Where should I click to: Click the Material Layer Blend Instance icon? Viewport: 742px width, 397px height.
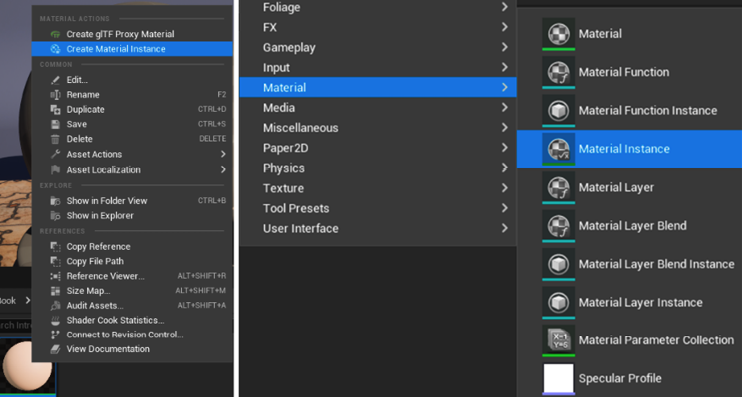[x=558, y=264]
